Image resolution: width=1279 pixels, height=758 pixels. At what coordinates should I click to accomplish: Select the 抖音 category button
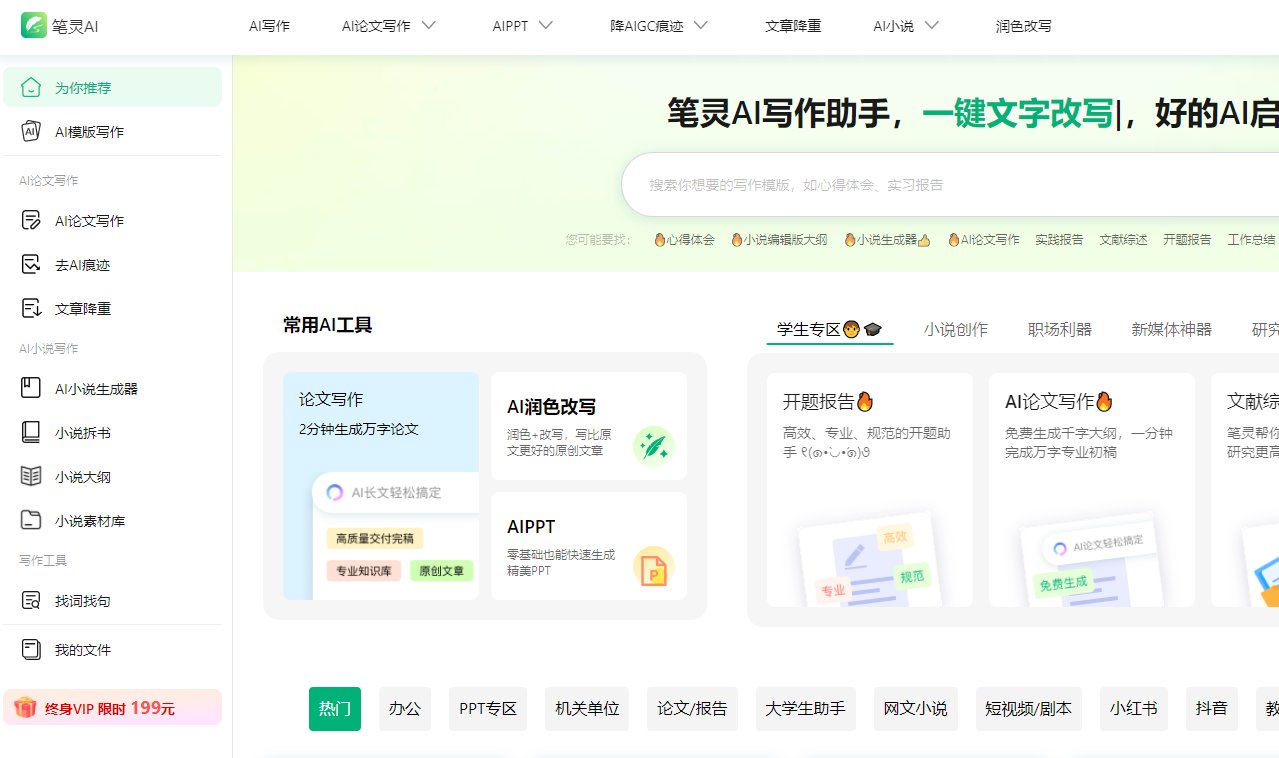[1212, 709]
